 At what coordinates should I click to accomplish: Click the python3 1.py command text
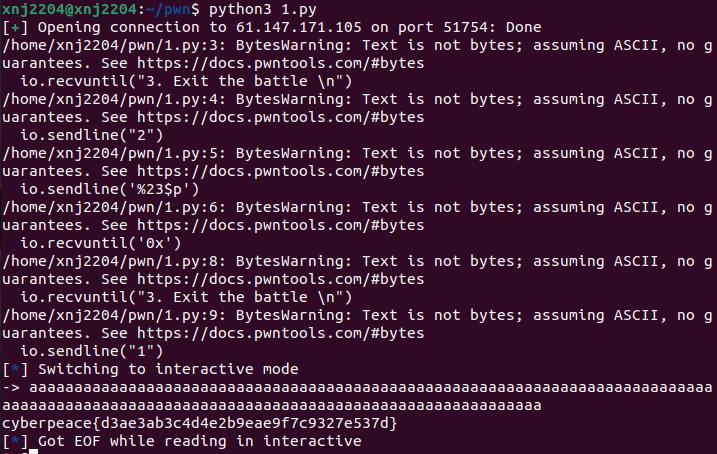tap(263, 9)
